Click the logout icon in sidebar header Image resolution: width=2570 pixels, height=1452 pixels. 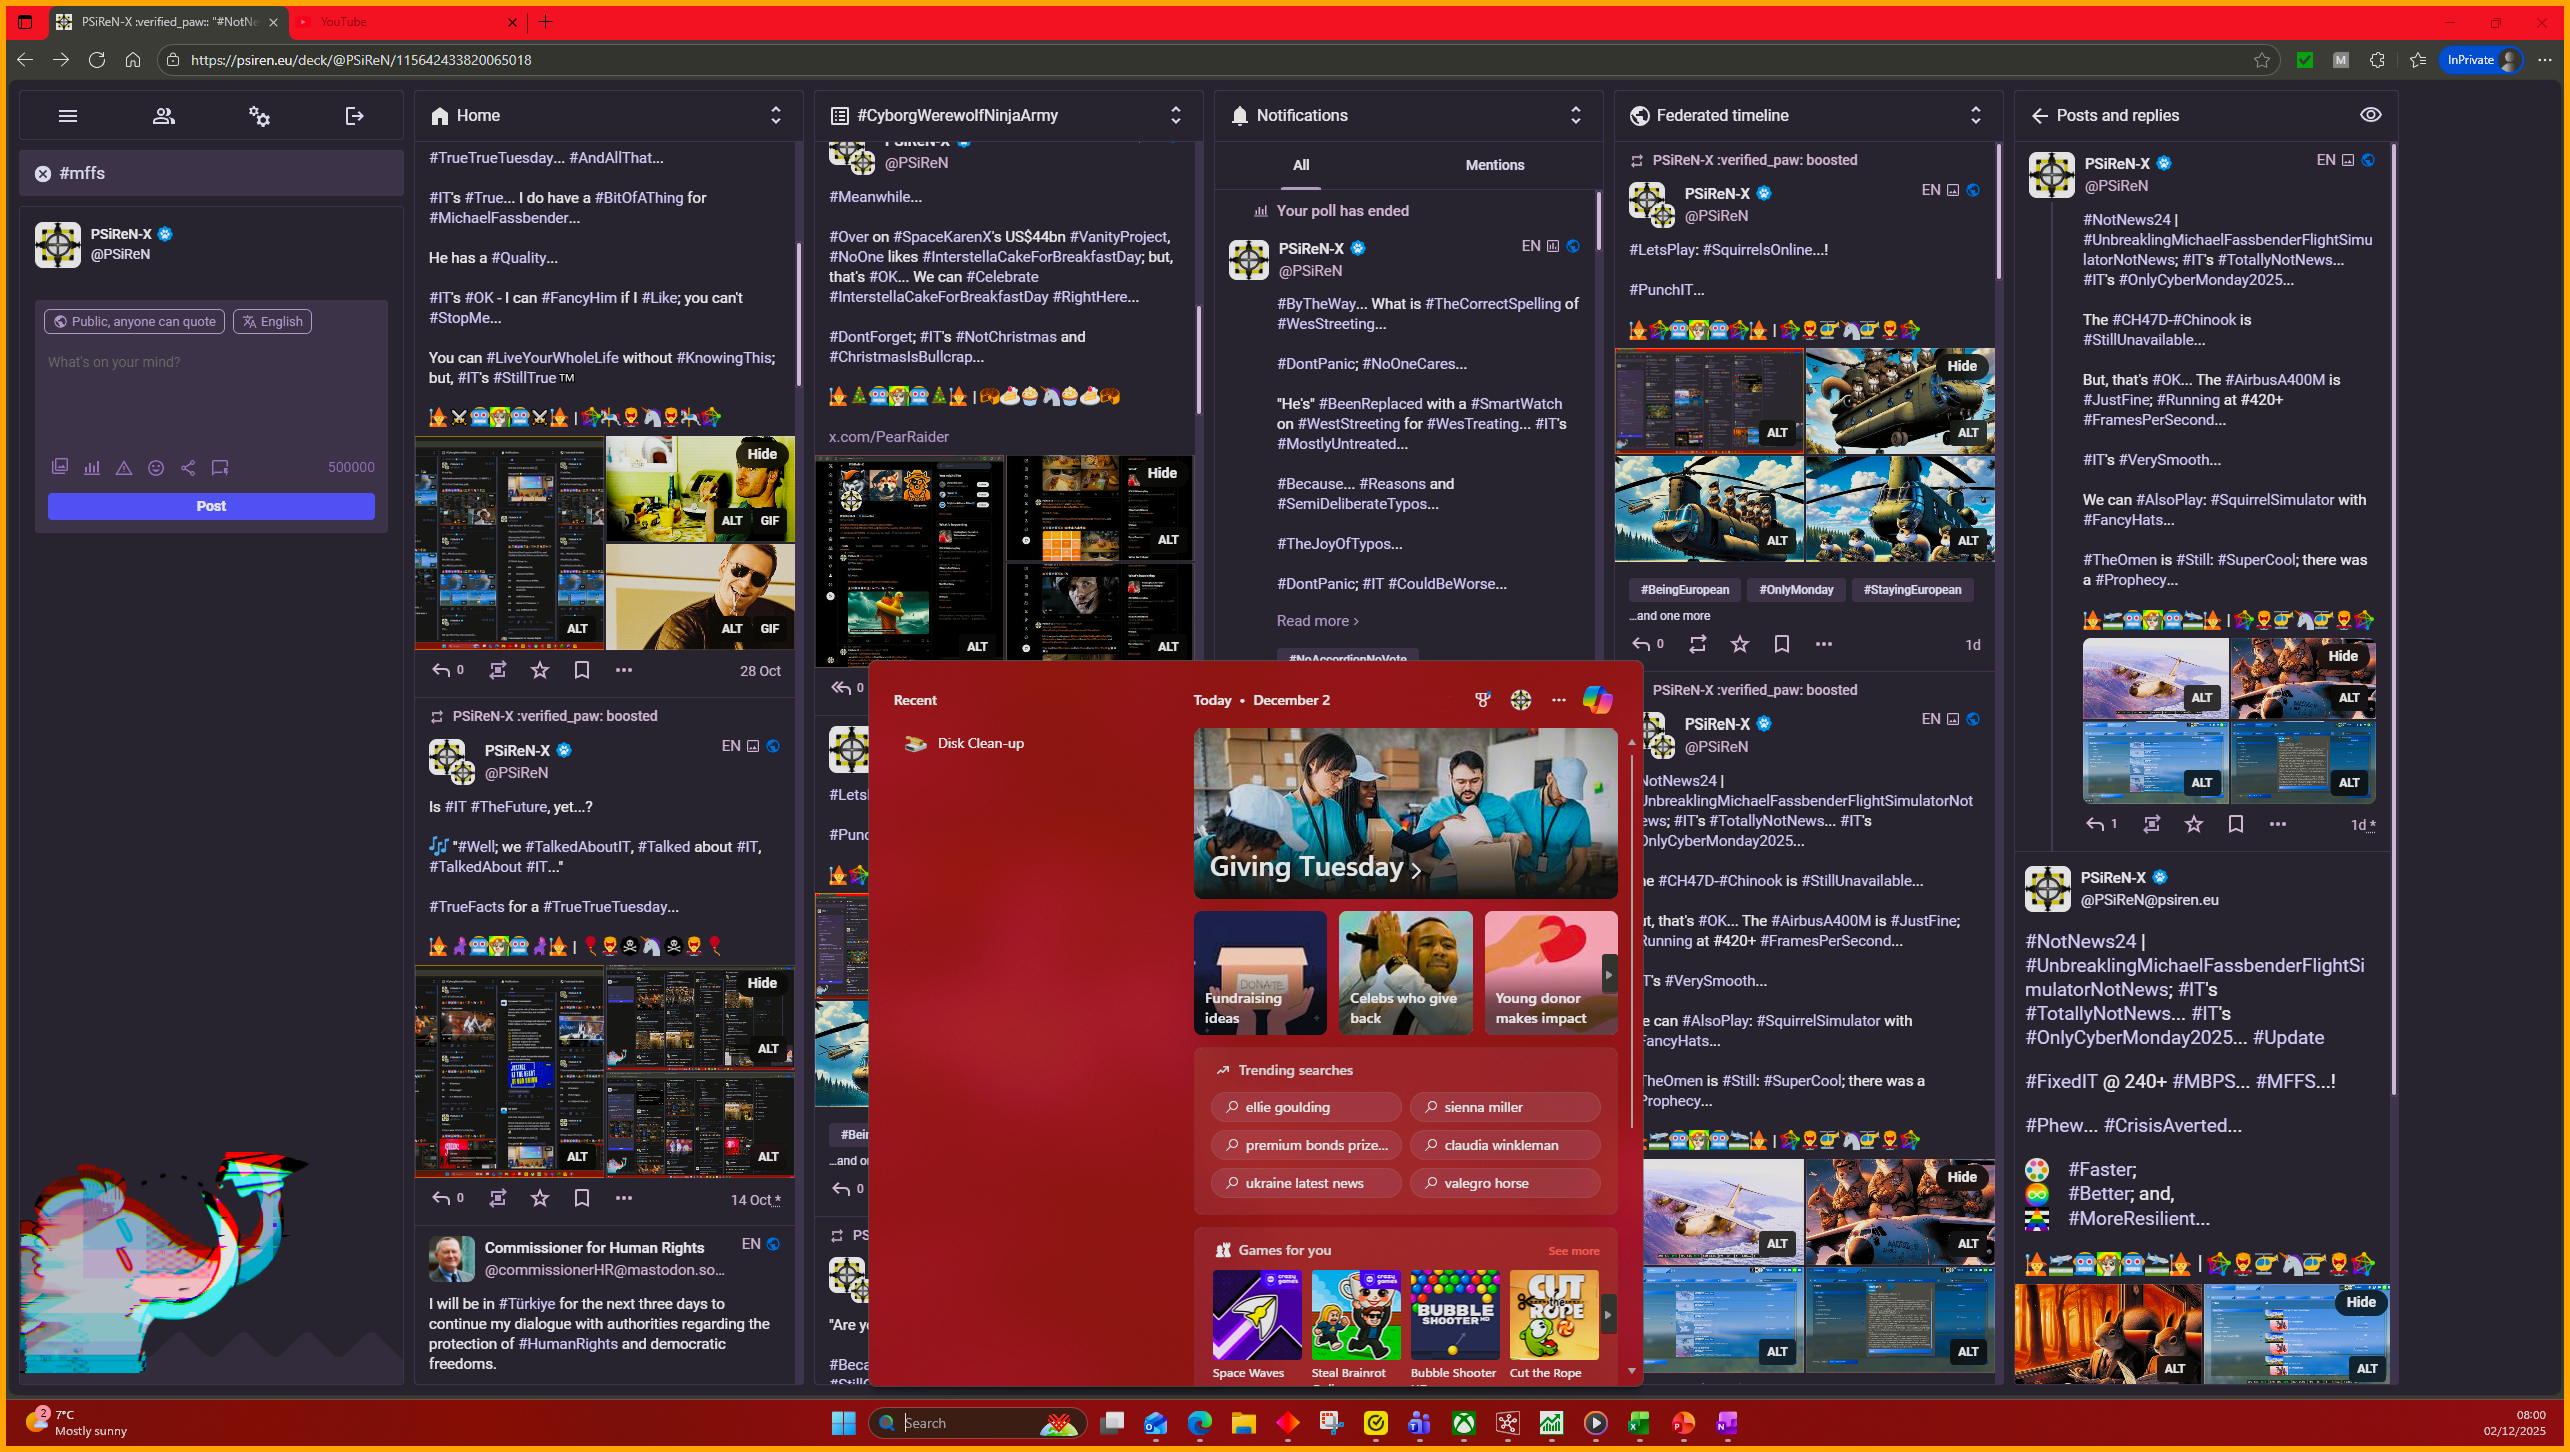tap(354, 116)
